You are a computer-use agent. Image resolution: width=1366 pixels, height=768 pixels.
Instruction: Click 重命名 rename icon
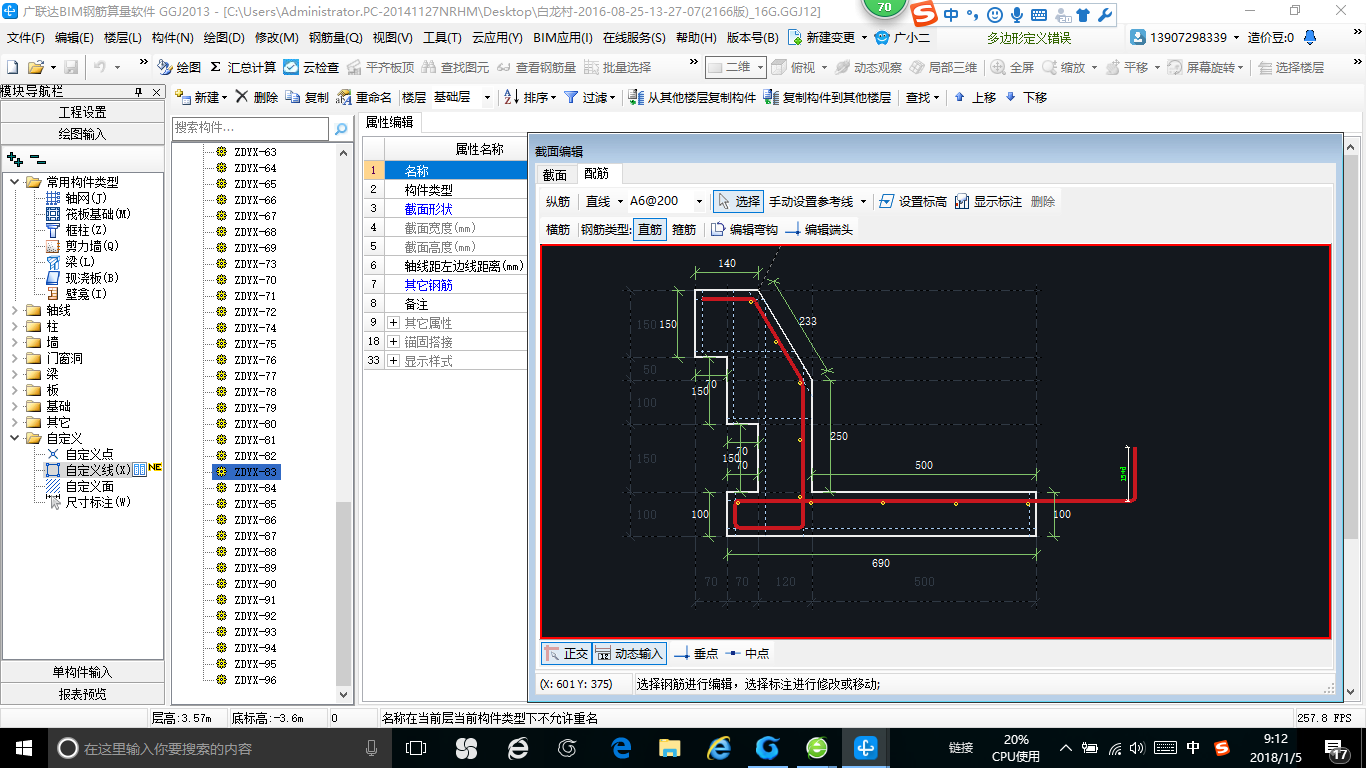(x=364, y=97)
